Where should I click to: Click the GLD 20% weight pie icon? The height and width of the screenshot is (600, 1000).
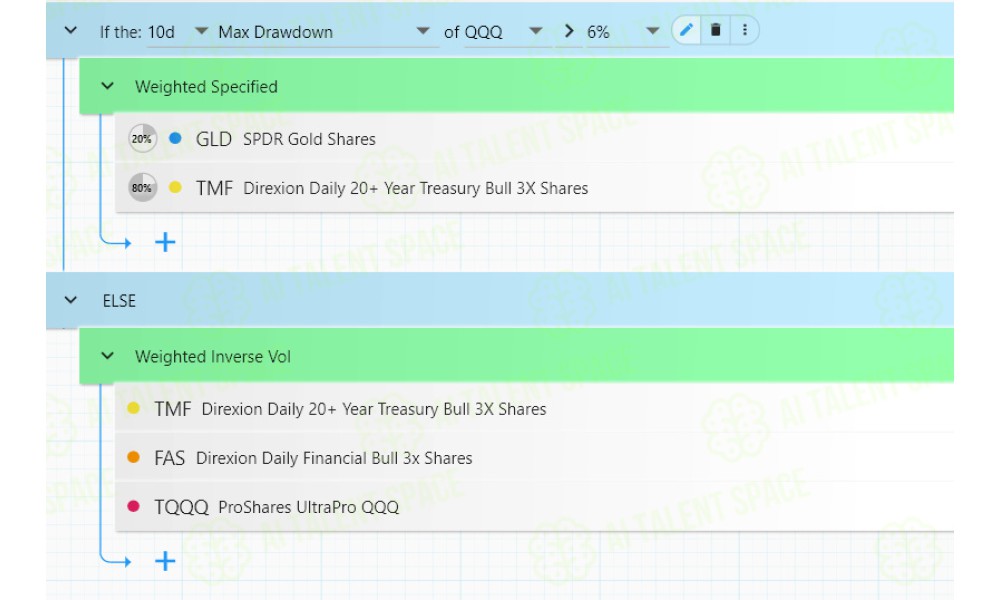142,138
